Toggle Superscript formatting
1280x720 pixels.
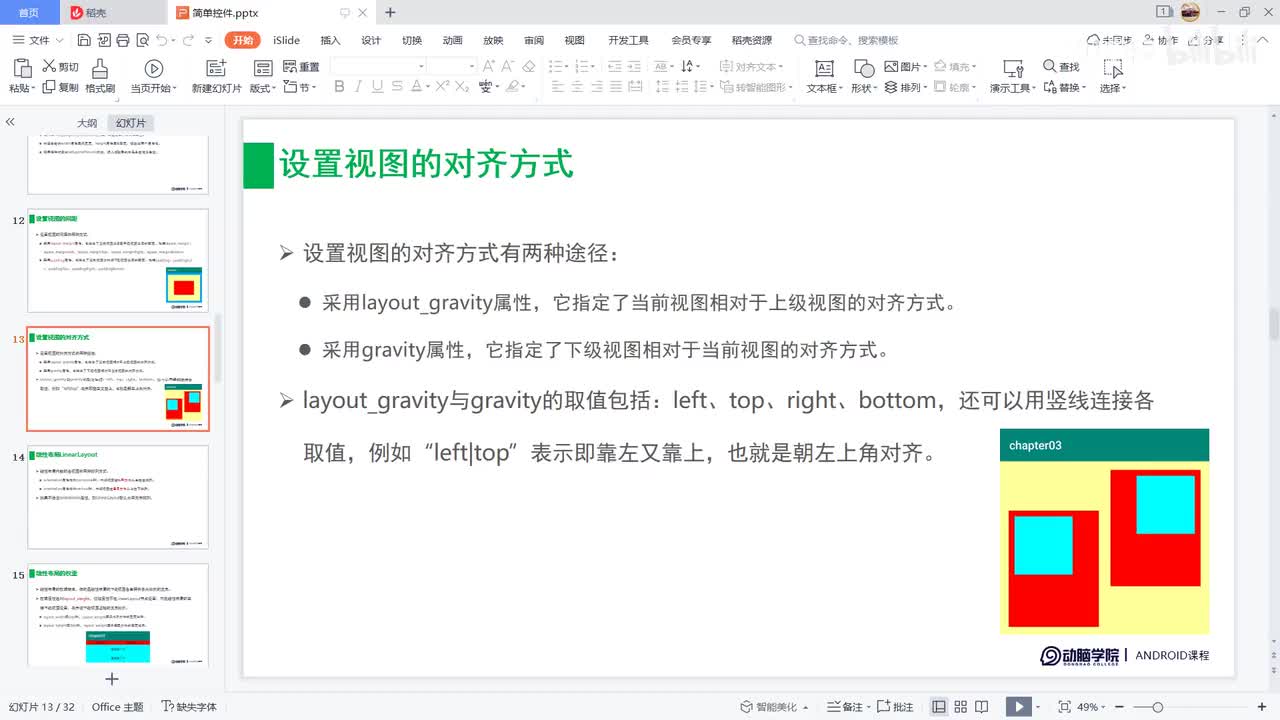(x=441, y=87)
